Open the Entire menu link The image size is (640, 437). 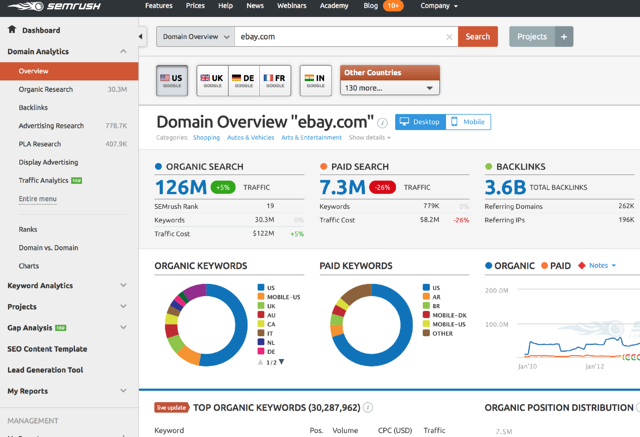(x=38, y=199)
